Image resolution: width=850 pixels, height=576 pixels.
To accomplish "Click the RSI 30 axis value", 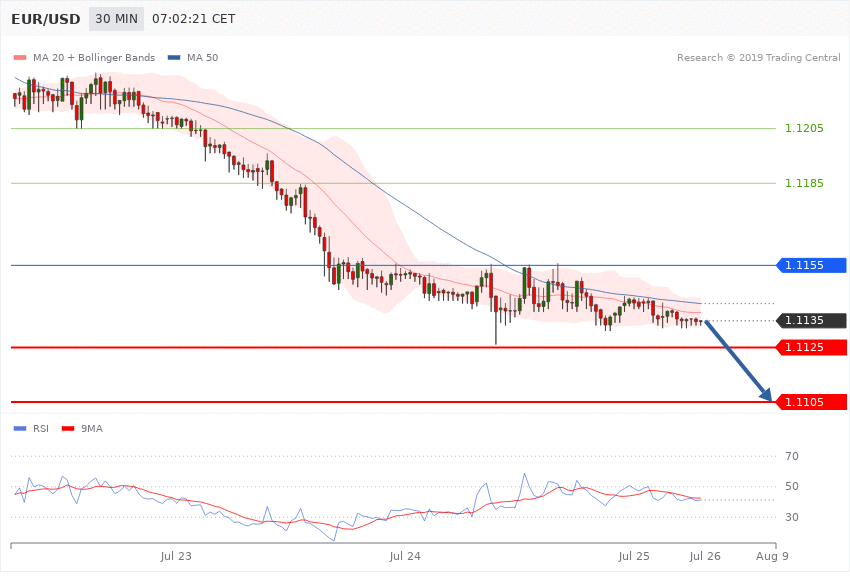I will pos(791,517).
